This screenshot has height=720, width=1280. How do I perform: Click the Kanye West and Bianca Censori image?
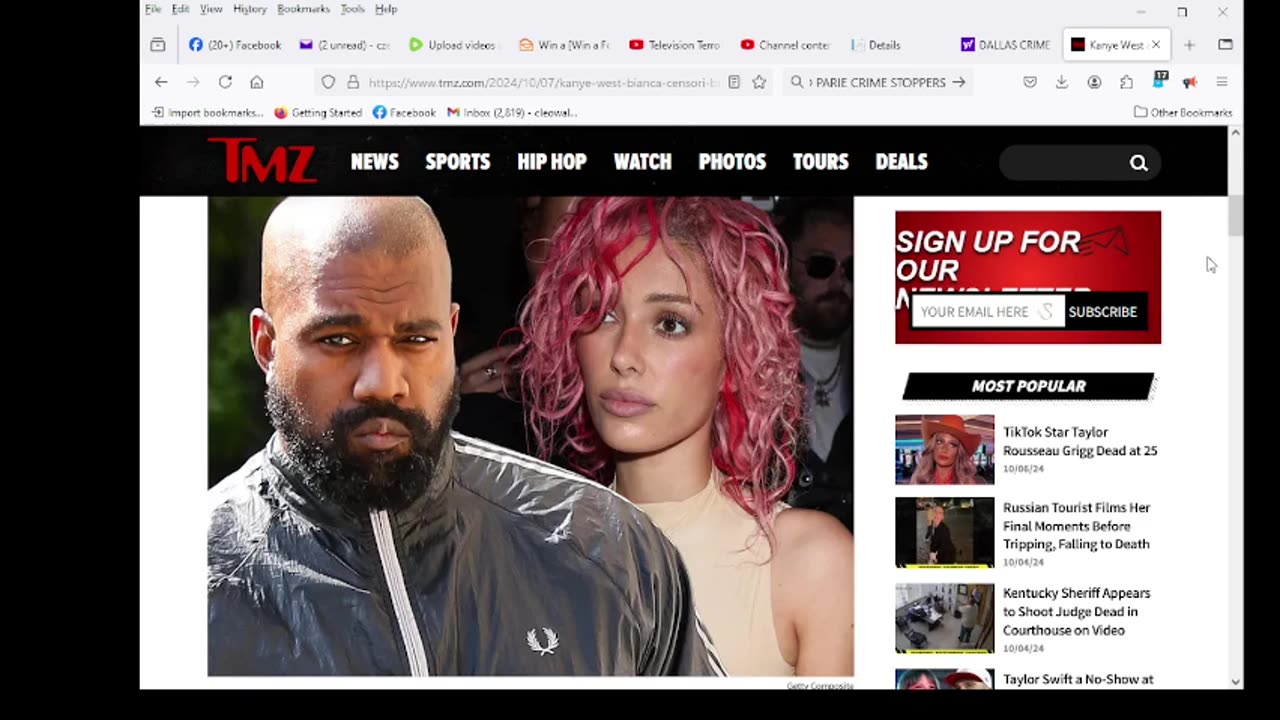(x=531, y=436)
